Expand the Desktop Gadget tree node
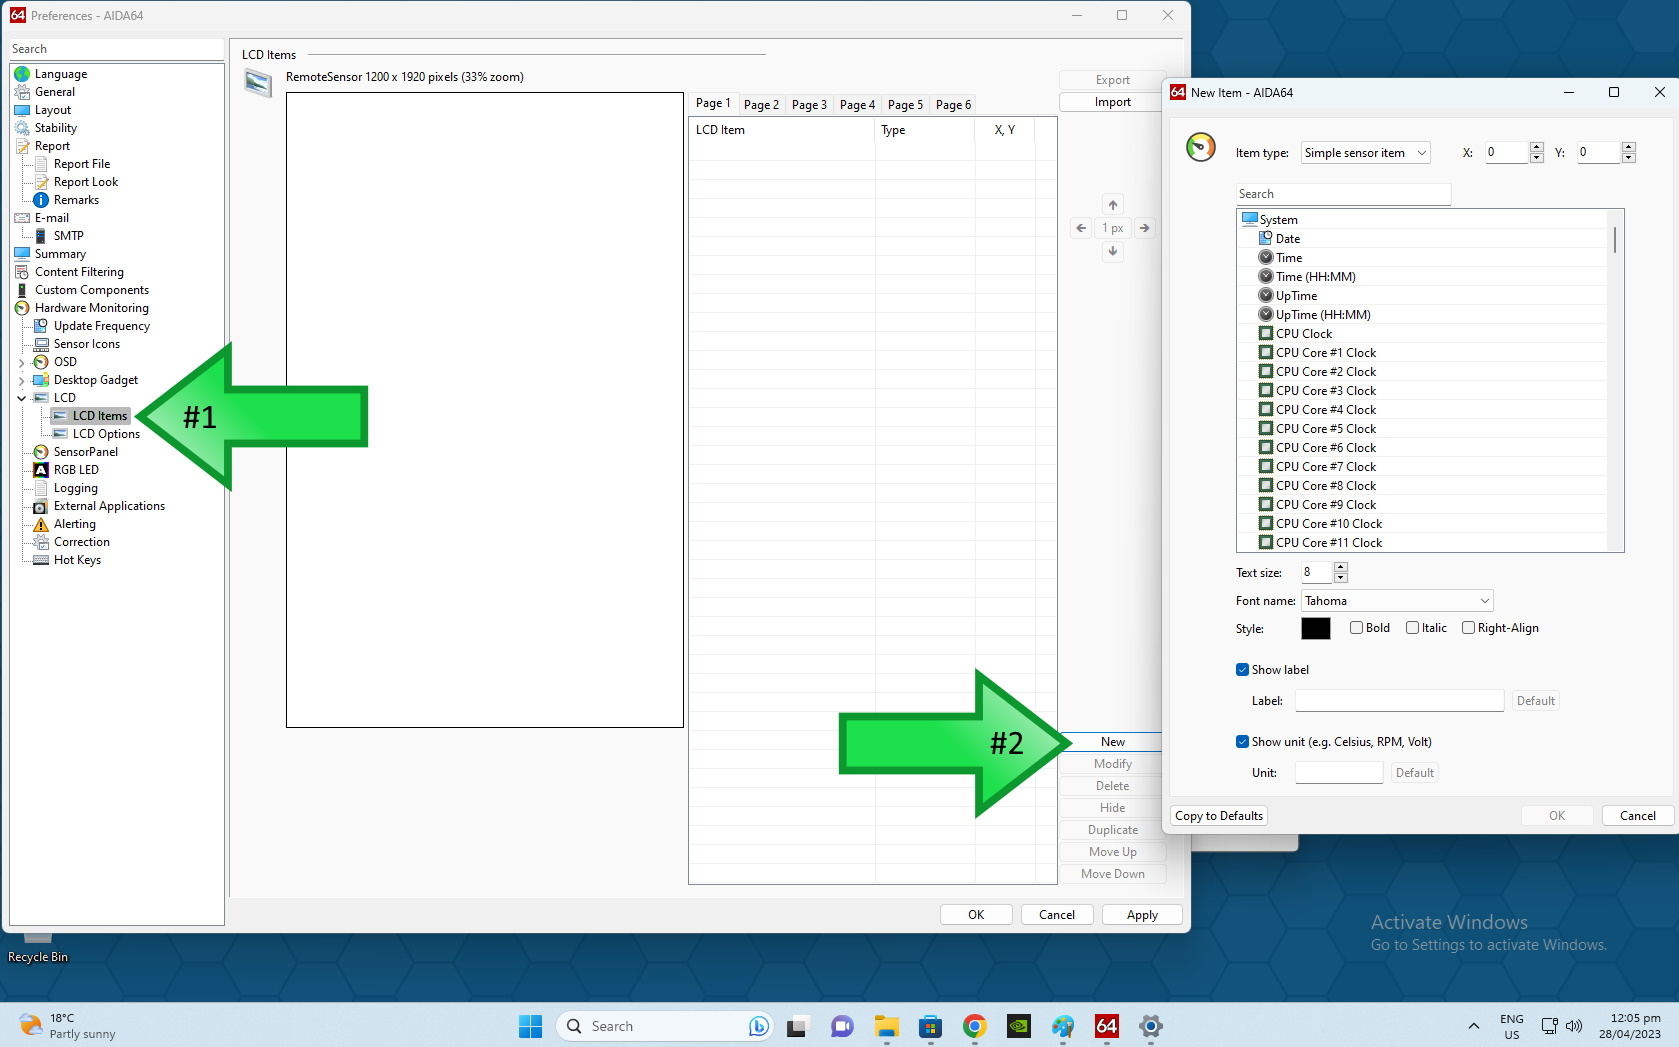Image resolution: width=1679 pixels, height=1047 pixels. tap(22, 380)
